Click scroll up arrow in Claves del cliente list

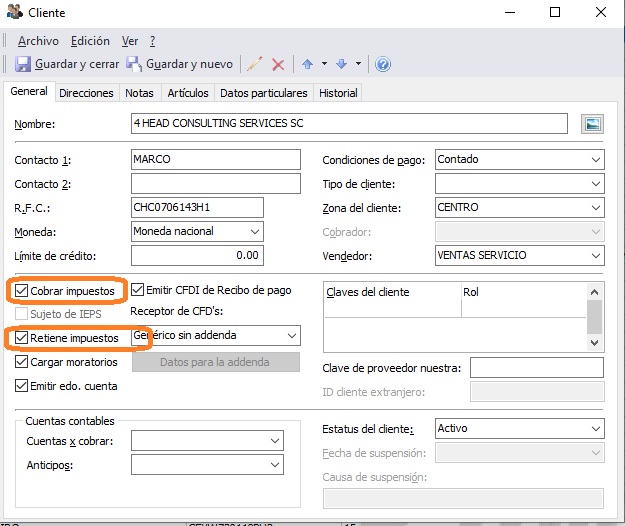pos(594,292)
